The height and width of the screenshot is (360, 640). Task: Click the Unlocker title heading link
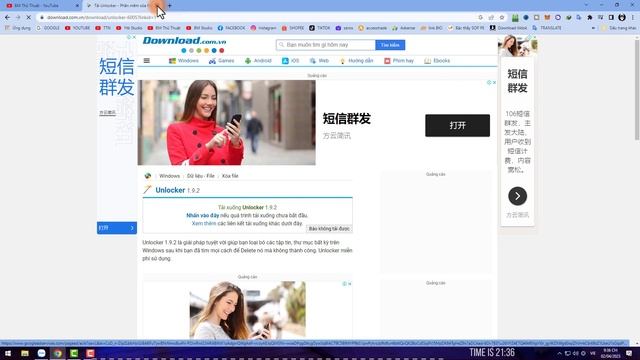tap(170, 190)
